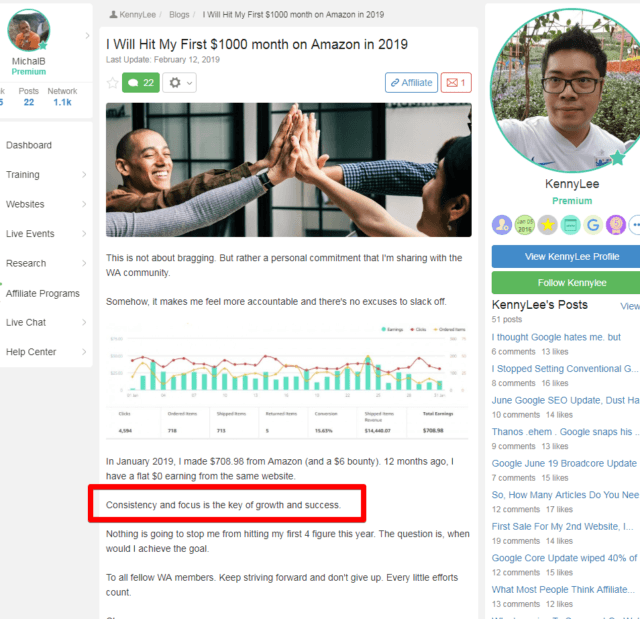Open post 'What Most People Think Affiliate...'
Image resolution: width=640 pixels, height=619 pixels.
point(563,590)
